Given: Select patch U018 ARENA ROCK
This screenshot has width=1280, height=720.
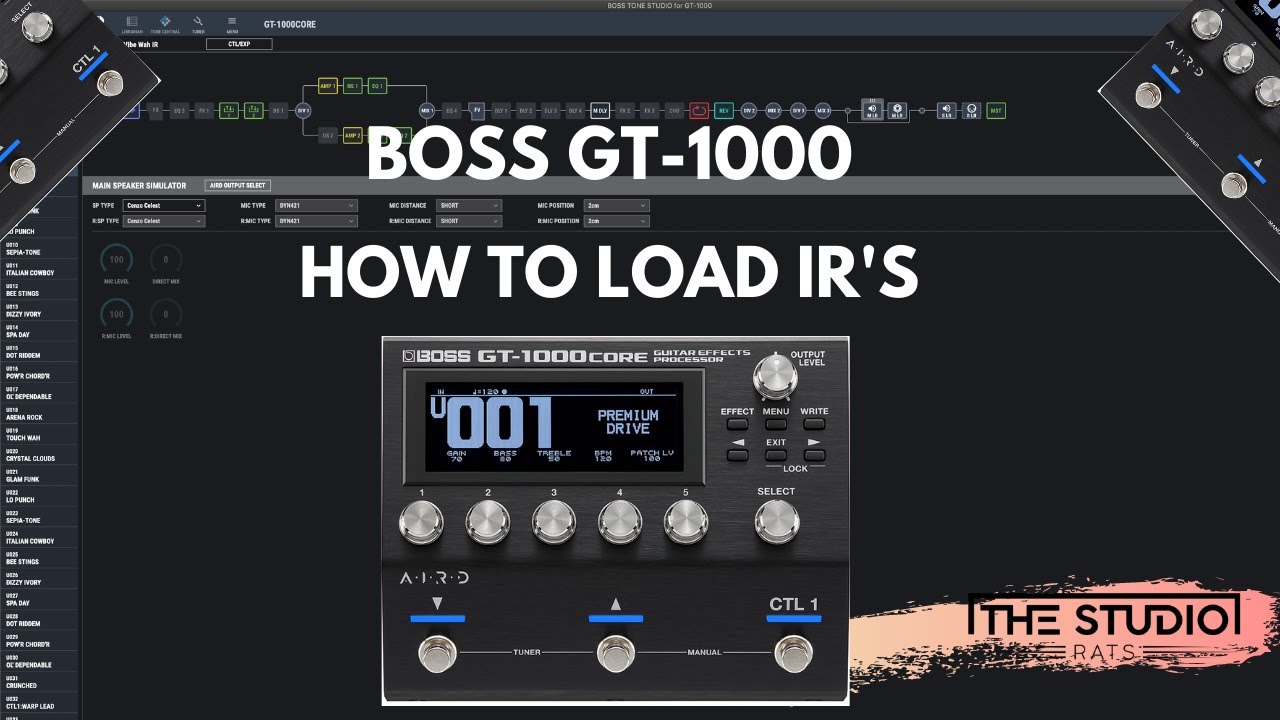Looking at the screenshot, I should click(x=39, y=414).
